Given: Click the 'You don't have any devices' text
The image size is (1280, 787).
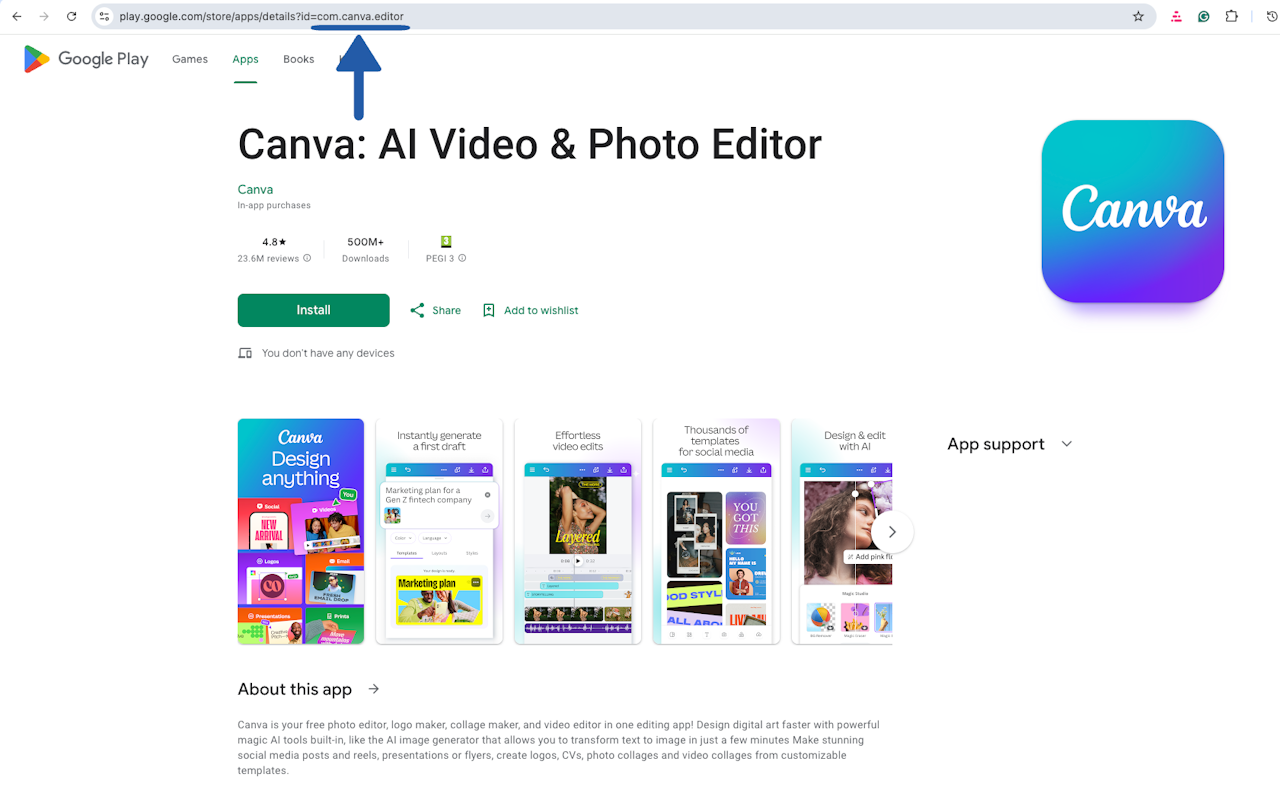Looking at the screenshot, I should click(x=328, y=353).
